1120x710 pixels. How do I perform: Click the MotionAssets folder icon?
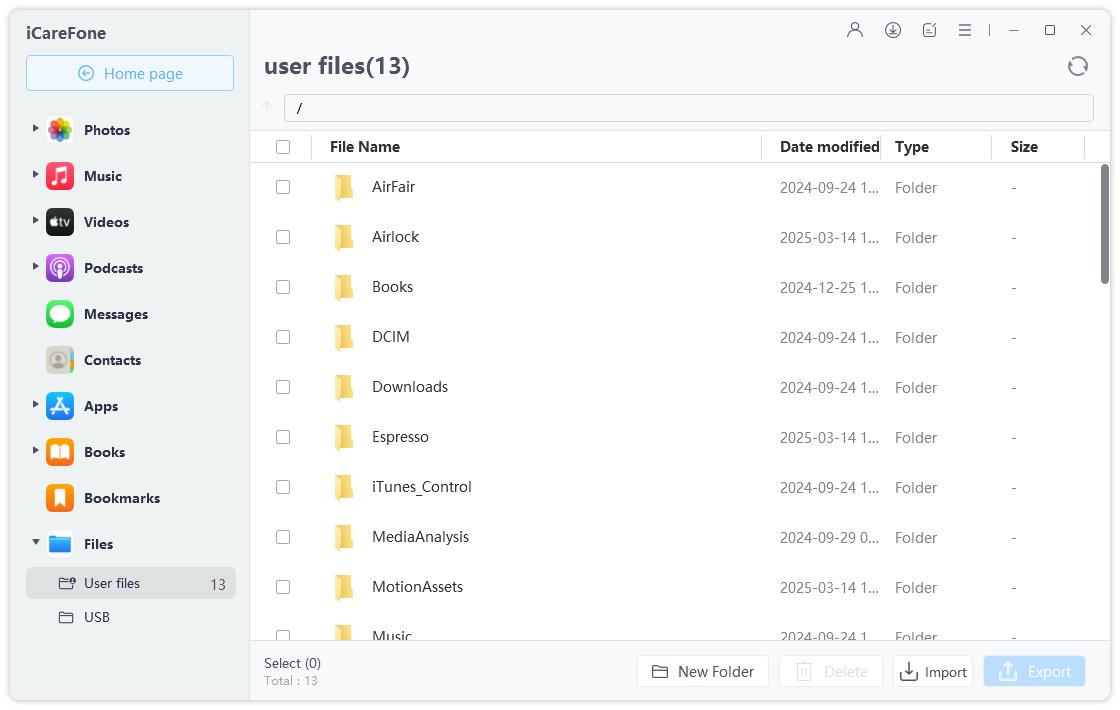pos(344,587)
